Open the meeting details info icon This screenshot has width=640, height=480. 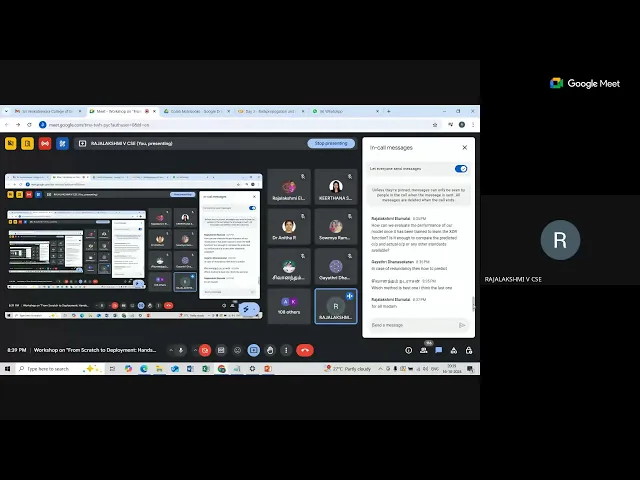tap(408, 350)
